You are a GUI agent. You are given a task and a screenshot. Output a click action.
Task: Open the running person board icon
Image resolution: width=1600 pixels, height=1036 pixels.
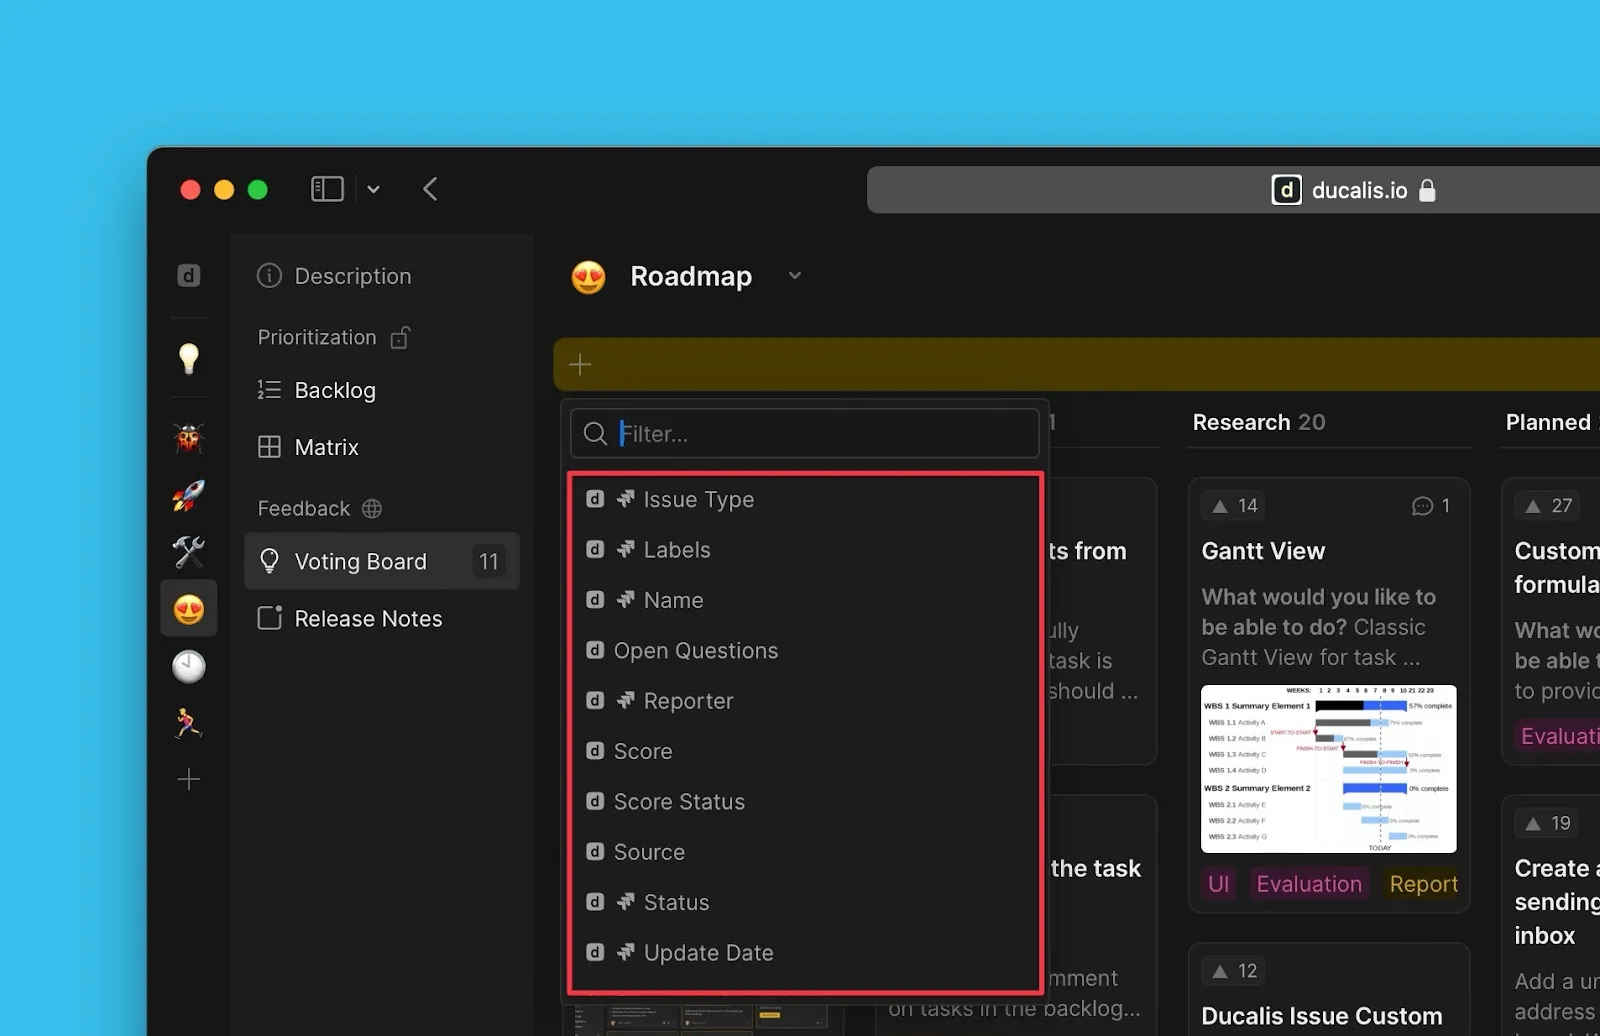pyautogui.click(x=188, y=723)
